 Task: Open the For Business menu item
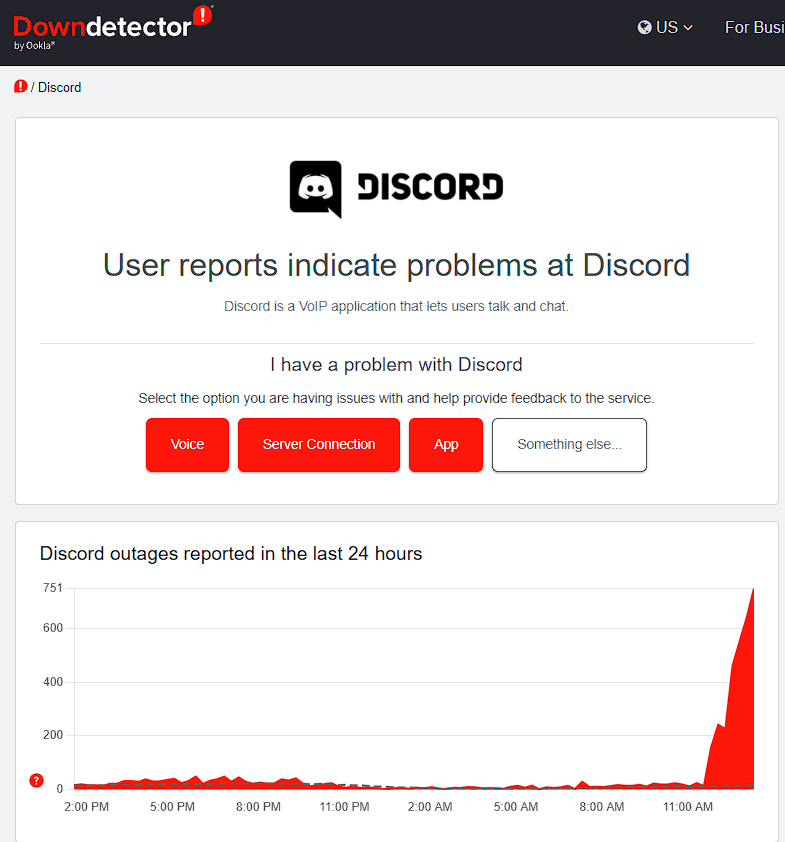pyautogui.click(x=754, y=27)
